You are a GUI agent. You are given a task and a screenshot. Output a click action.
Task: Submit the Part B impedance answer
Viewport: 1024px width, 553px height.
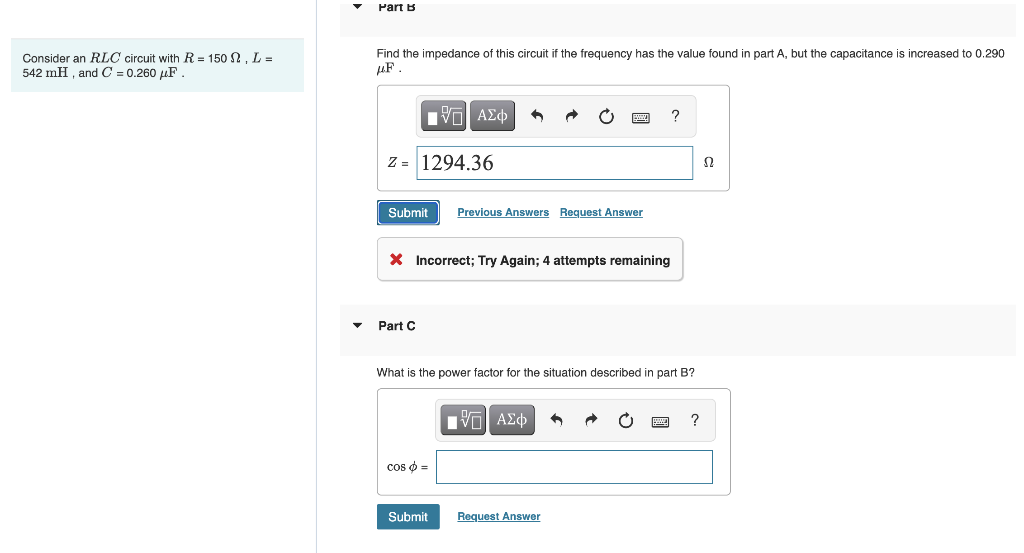pos(408,213)
